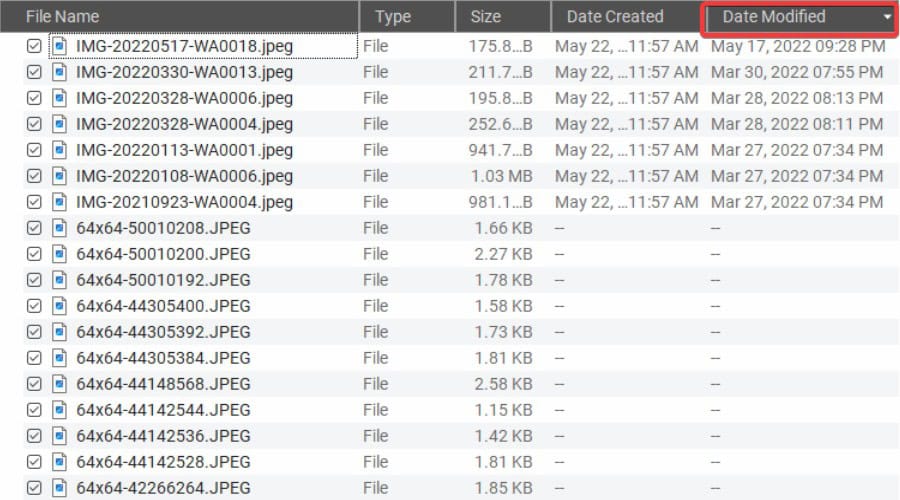The image size is (900, 500).
Task: Uncheck 64x64-50010208.JPEG checkbox
Action: [34, 228]
